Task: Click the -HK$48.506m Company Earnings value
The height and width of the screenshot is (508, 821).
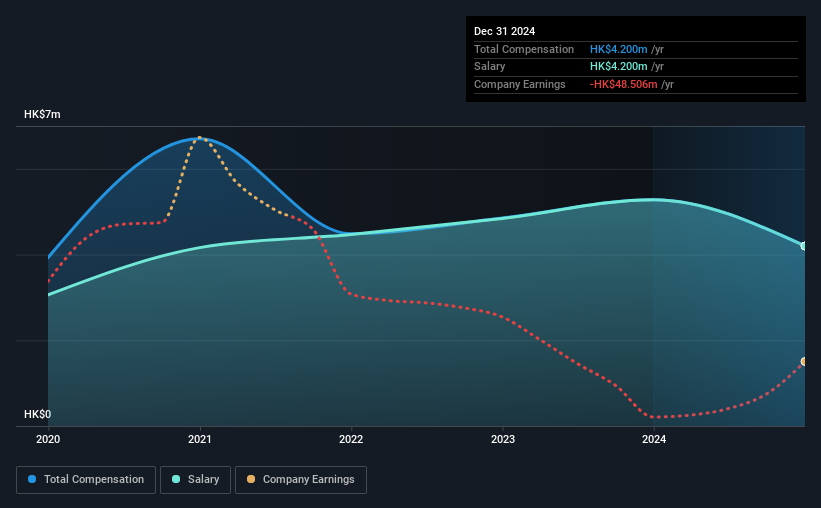Action: click(623, 84)
